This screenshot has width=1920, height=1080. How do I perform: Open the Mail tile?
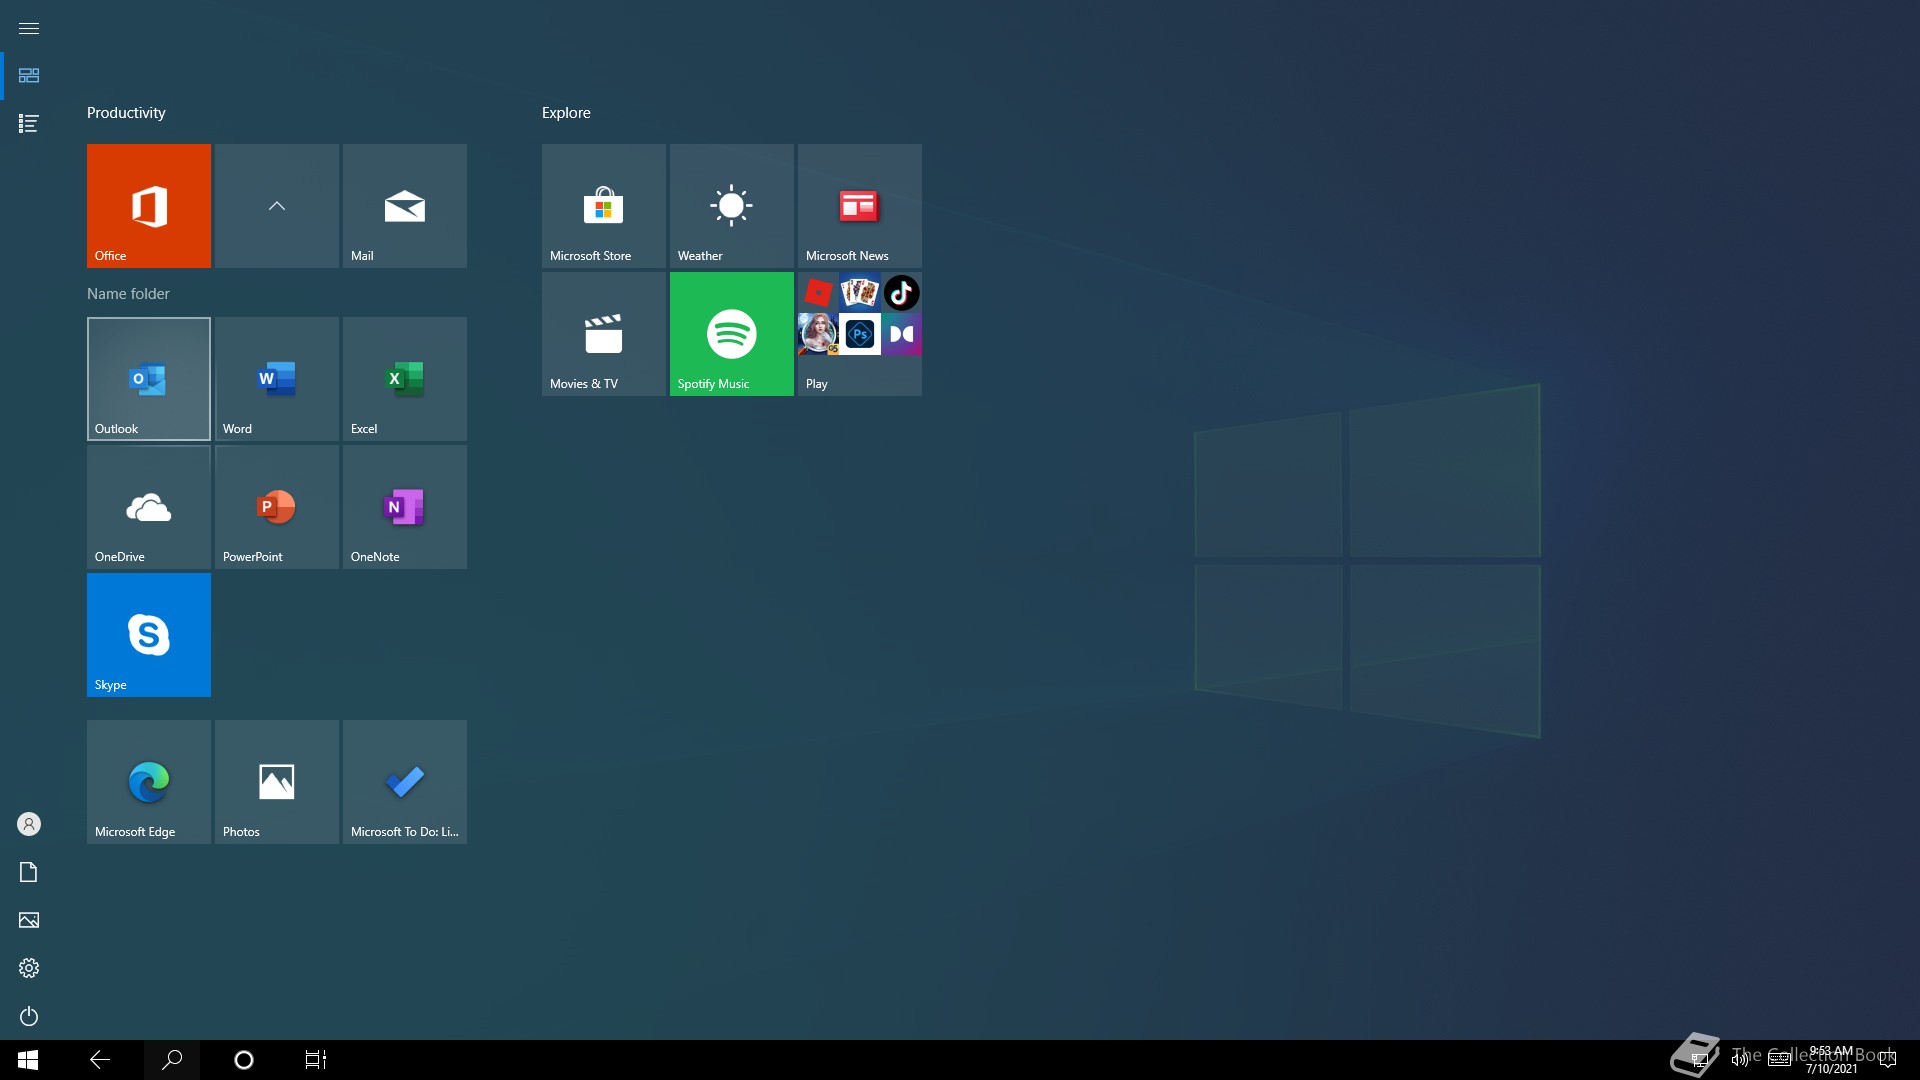click(405, 206)
